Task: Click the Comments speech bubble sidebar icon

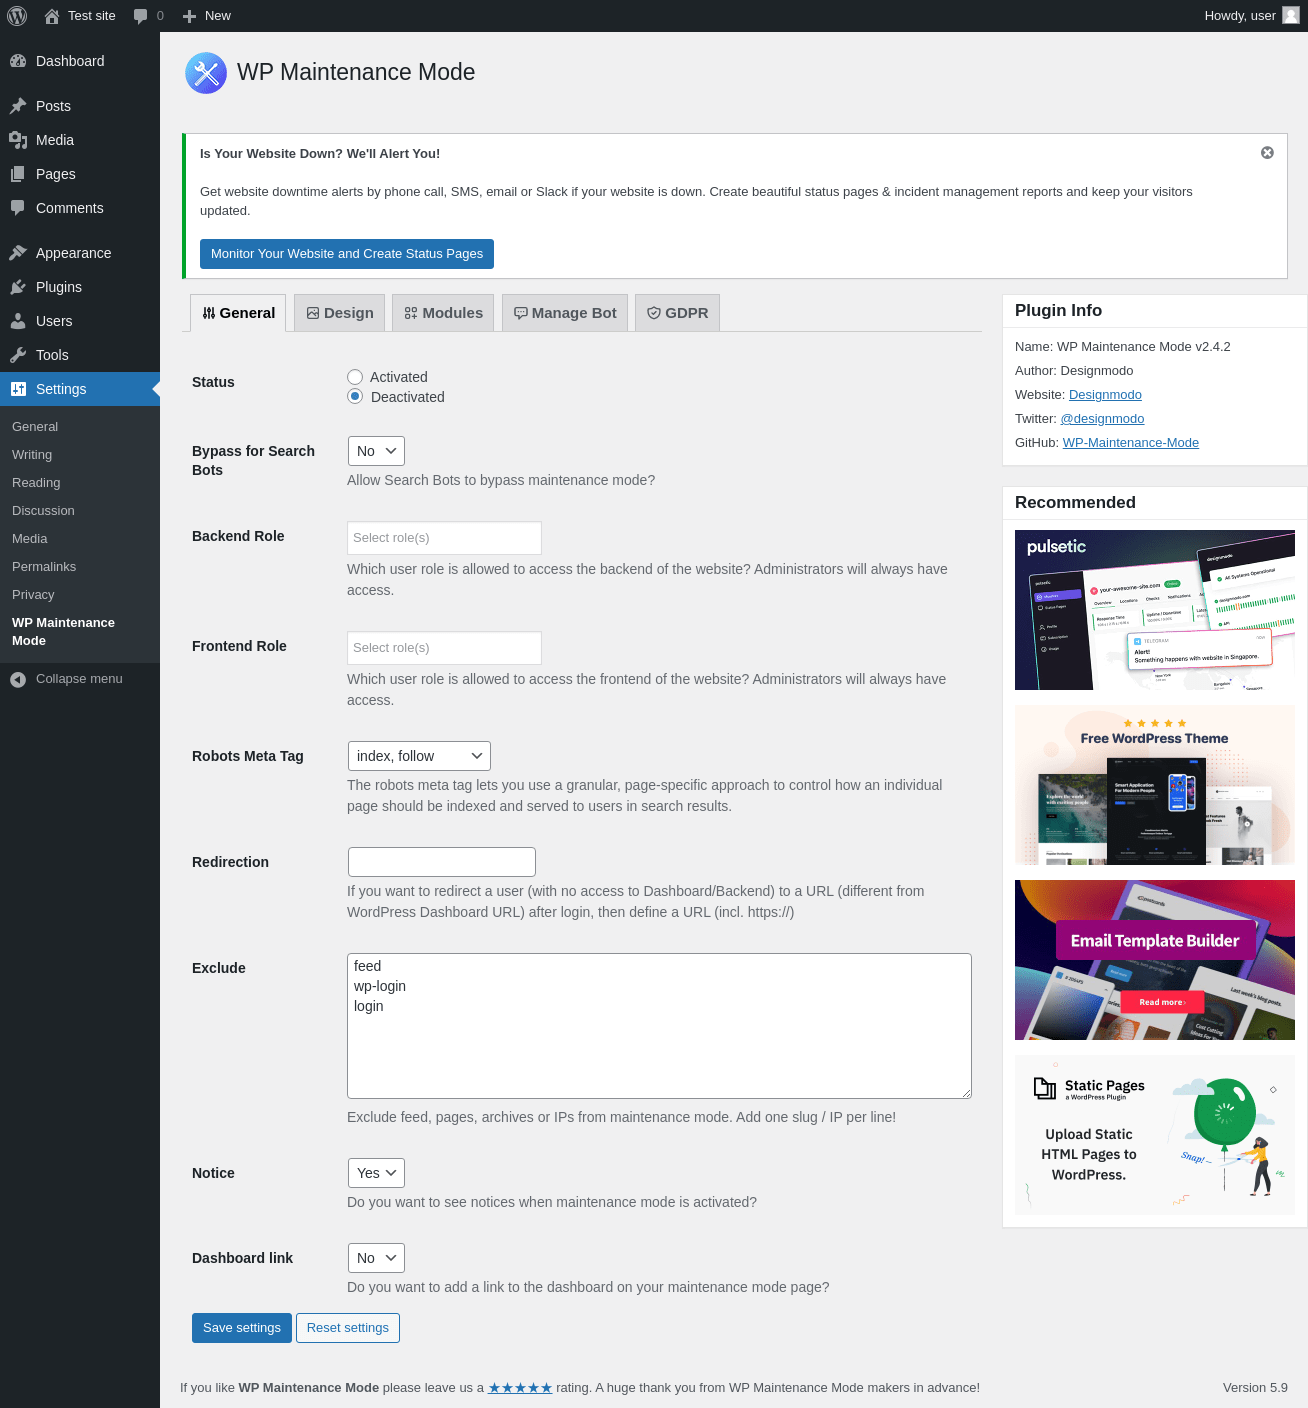Action: pyautogui.click(x=18, y=208)
